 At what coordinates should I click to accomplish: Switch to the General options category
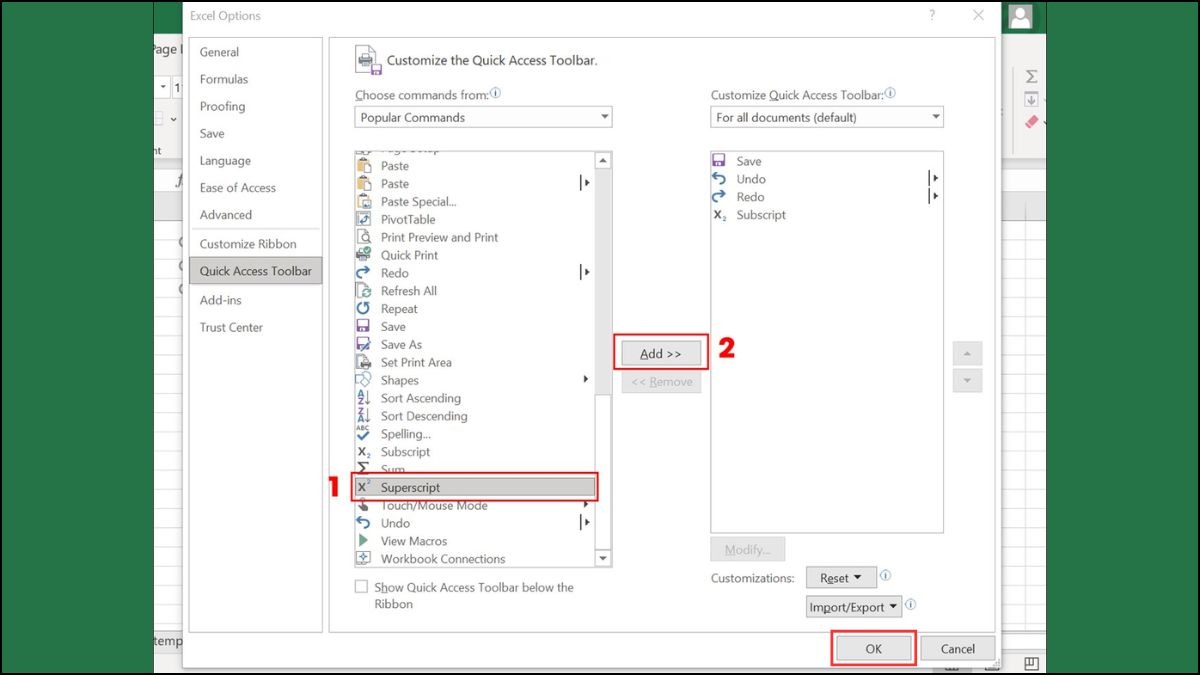click(x=256, y=52)
